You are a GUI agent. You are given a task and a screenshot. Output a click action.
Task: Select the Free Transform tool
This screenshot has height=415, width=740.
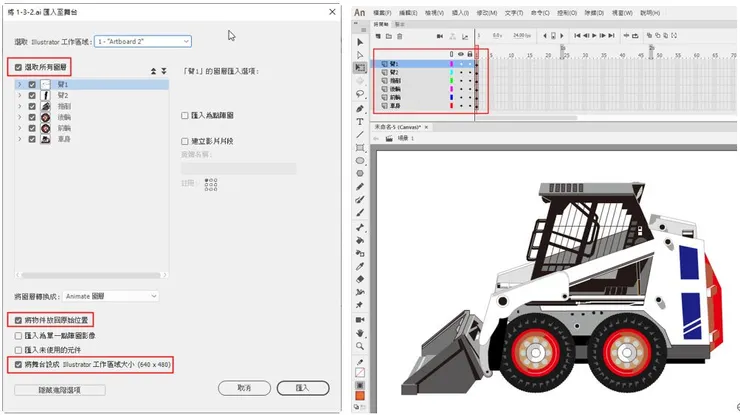click(360, 68)
